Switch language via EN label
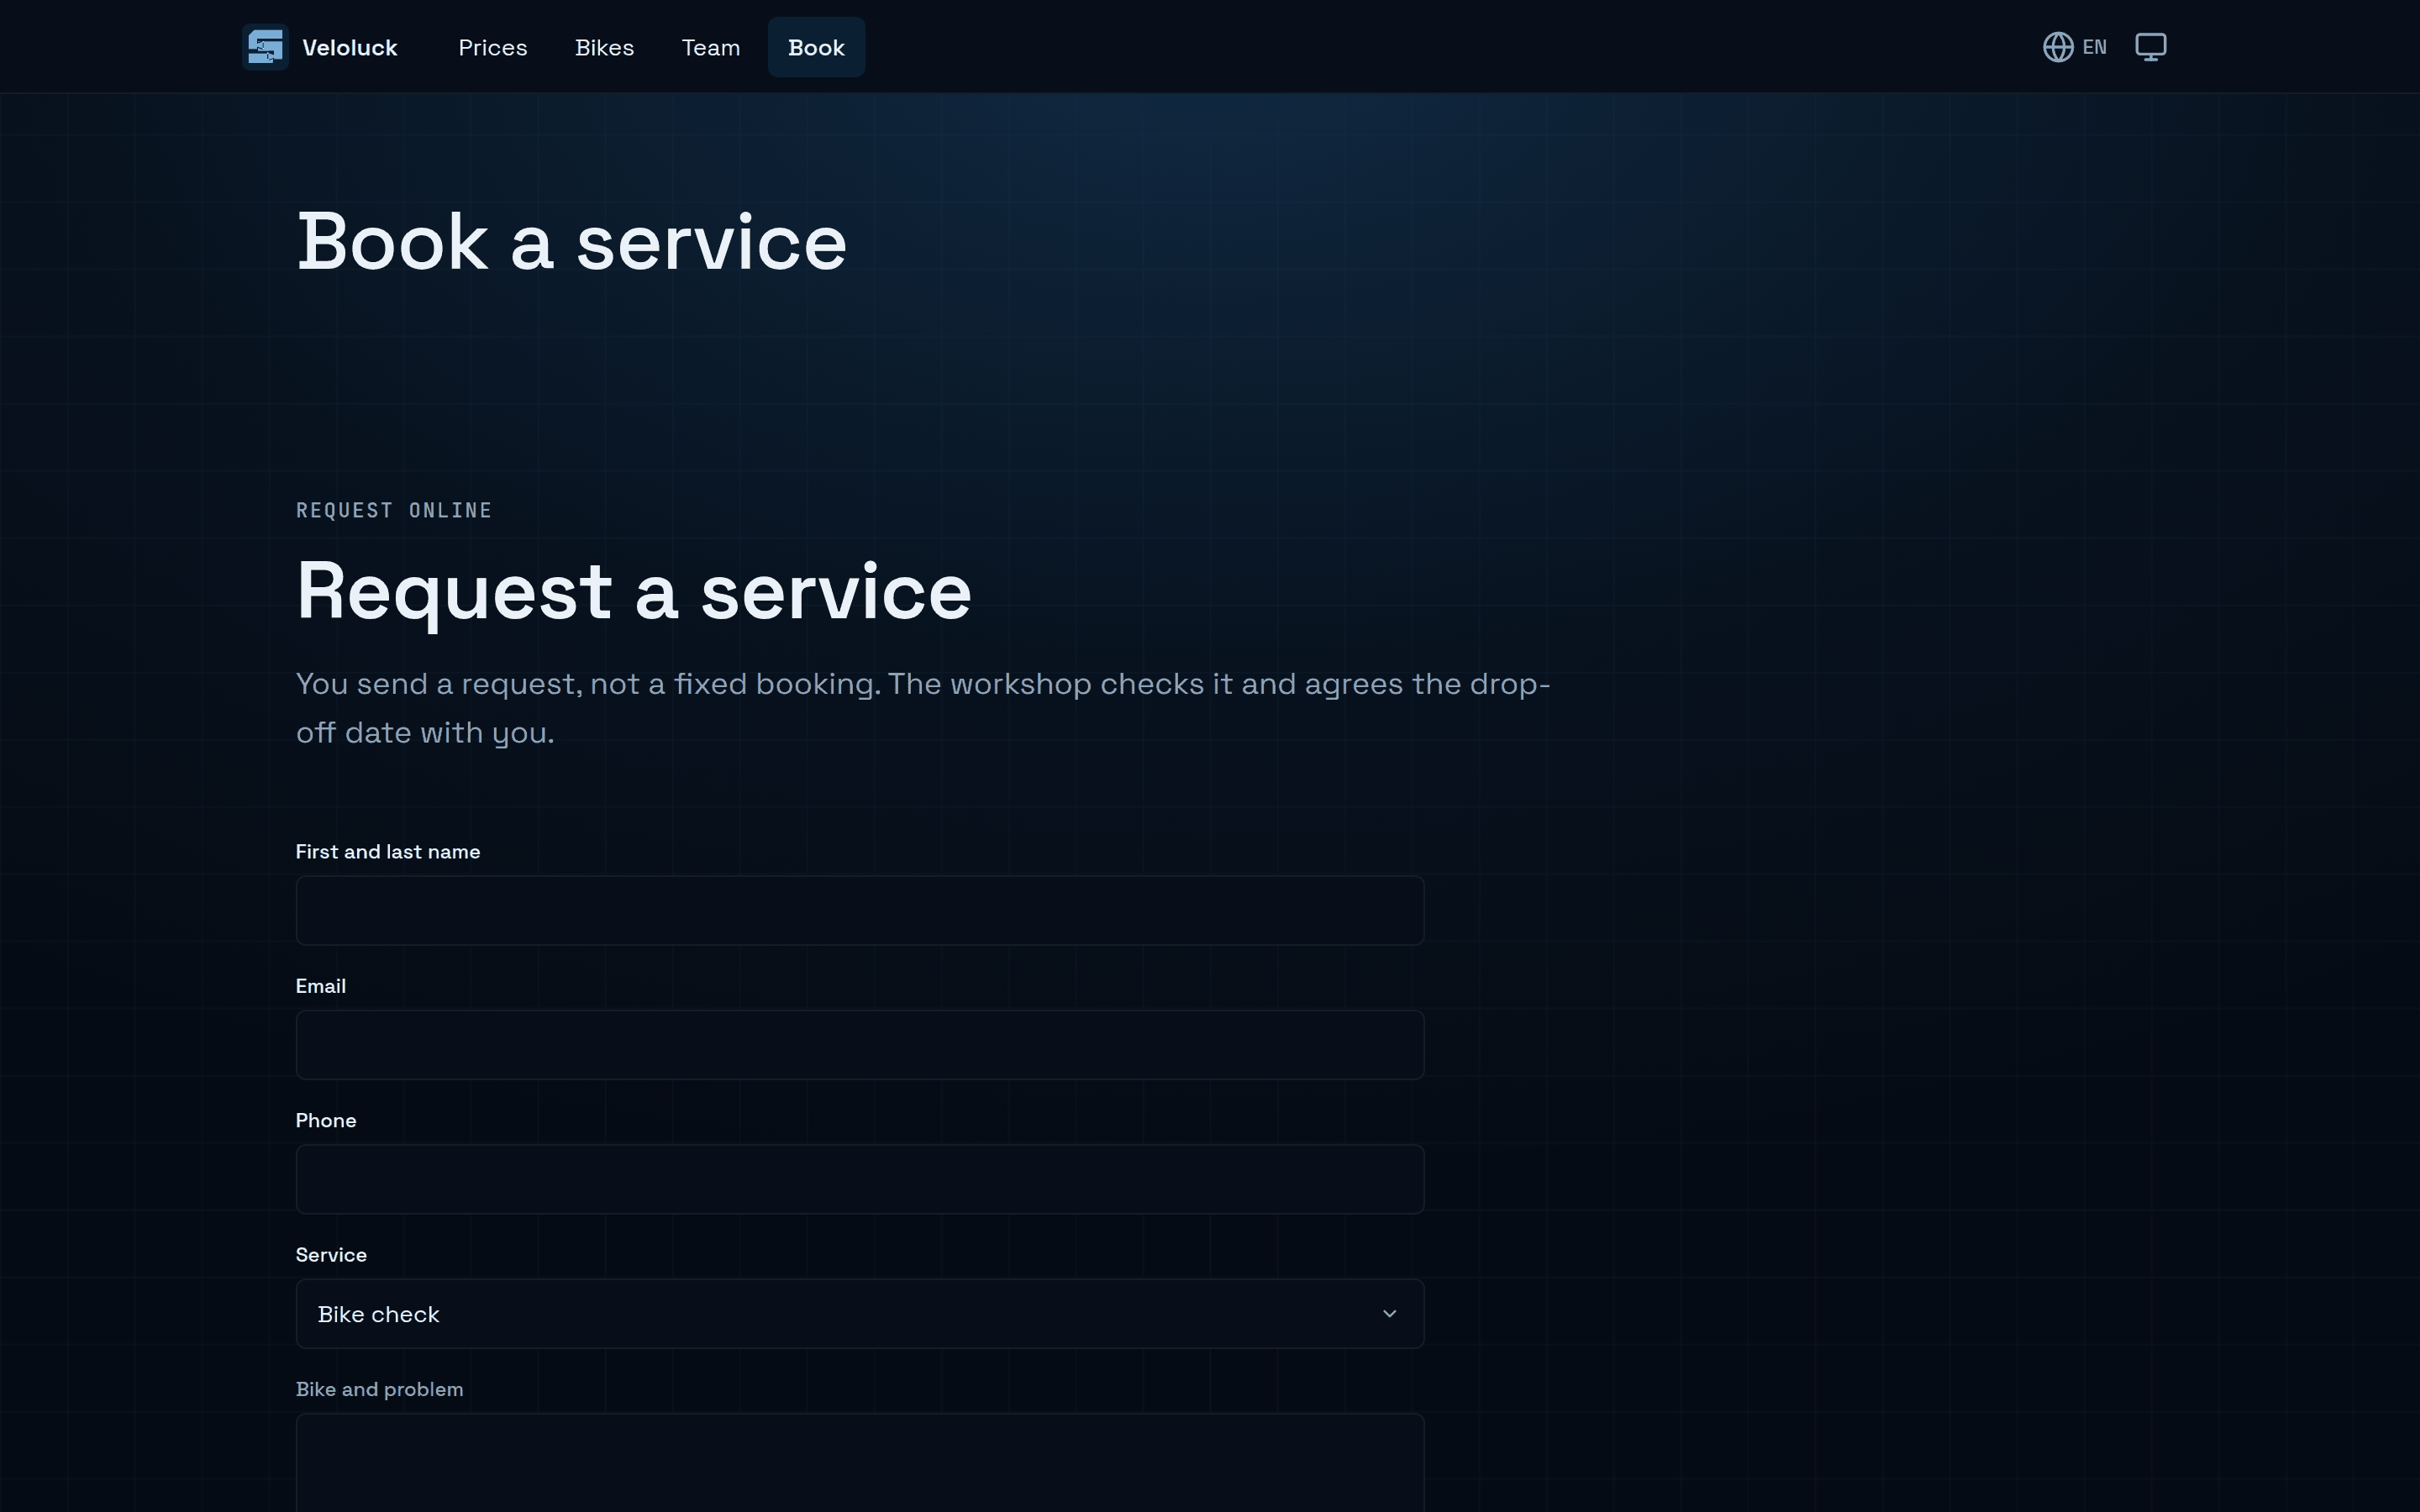Viewport: 2420px width, 1512px height. coord(2094,47)
